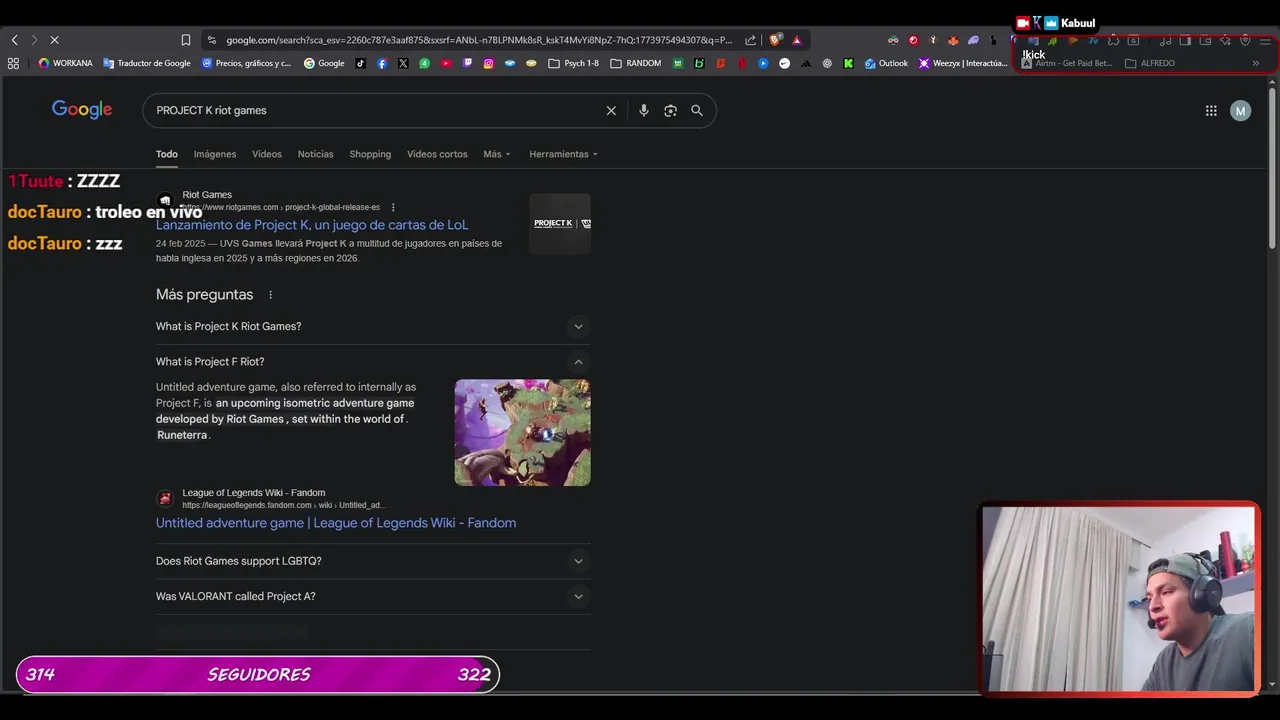Click the Google search input field

(375, 110)
